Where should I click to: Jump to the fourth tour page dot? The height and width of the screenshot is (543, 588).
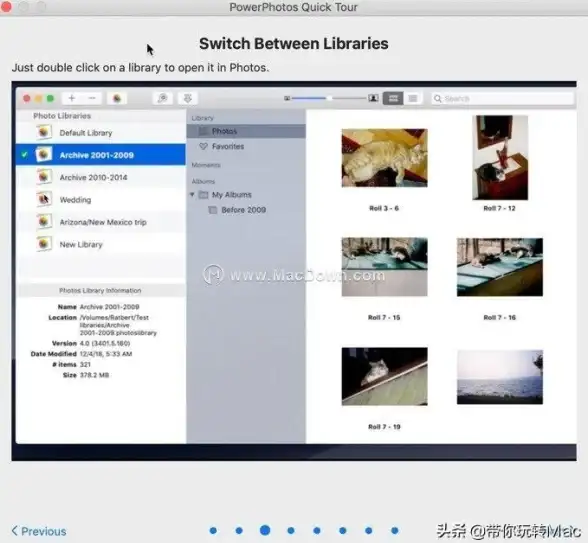point(291,530)
